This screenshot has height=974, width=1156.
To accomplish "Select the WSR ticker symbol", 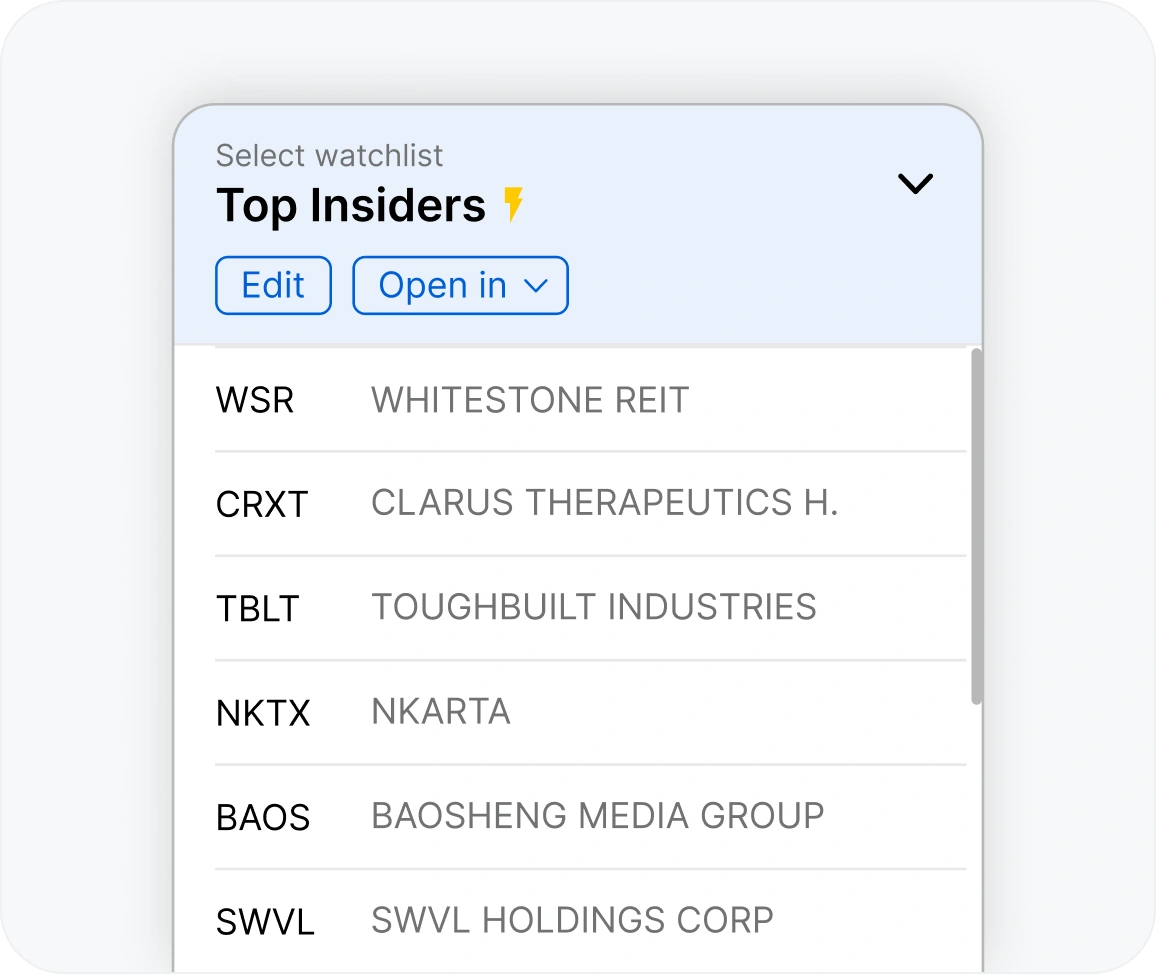I will point(255,401).
